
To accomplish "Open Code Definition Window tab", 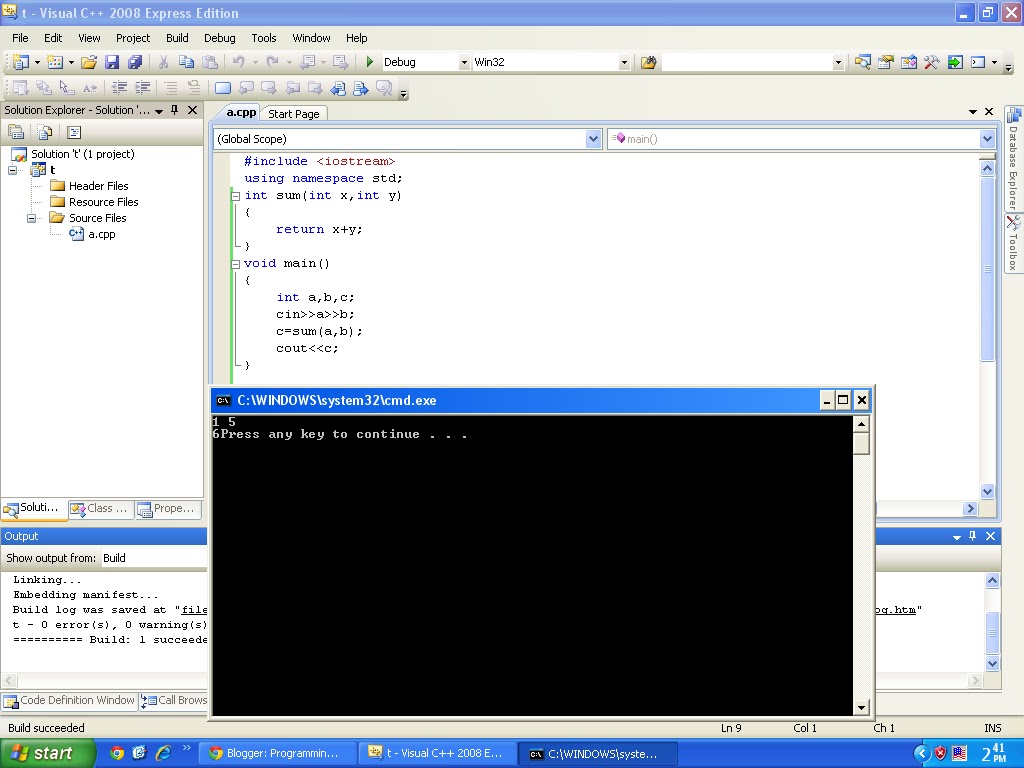I will coord(69,700).
